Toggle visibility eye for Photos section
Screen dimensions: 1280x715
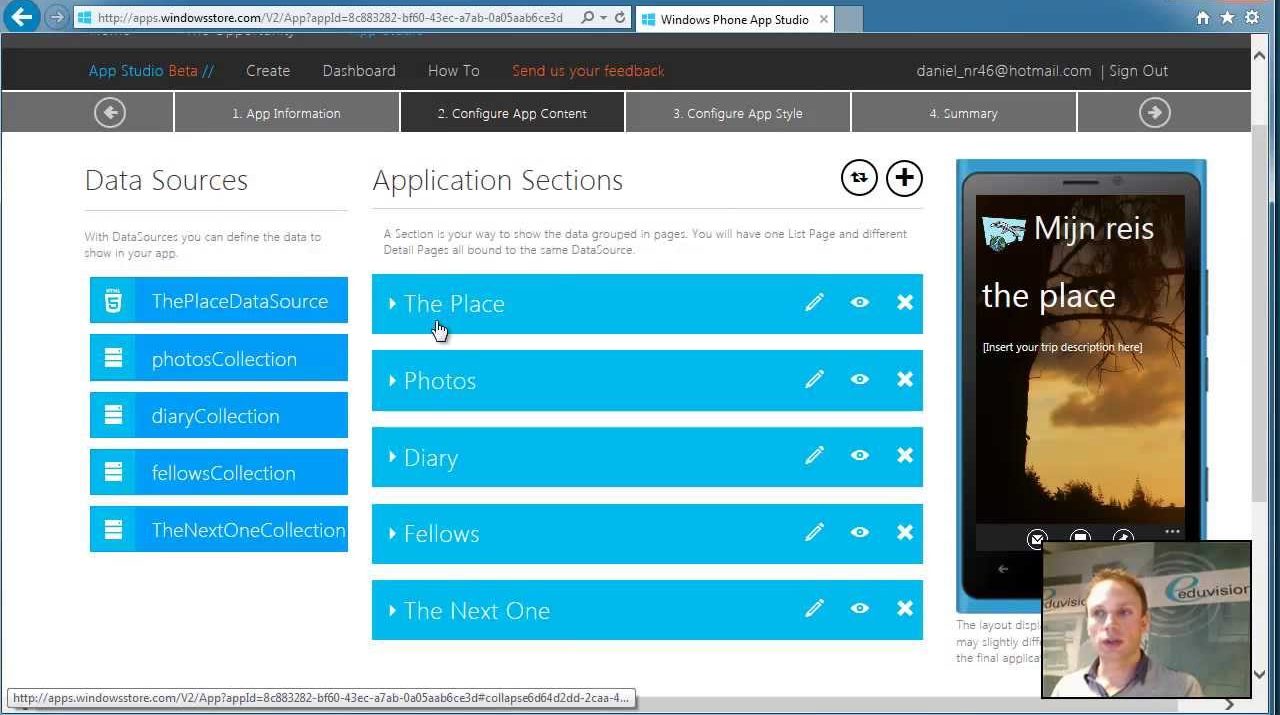click(x=859, y=379)
